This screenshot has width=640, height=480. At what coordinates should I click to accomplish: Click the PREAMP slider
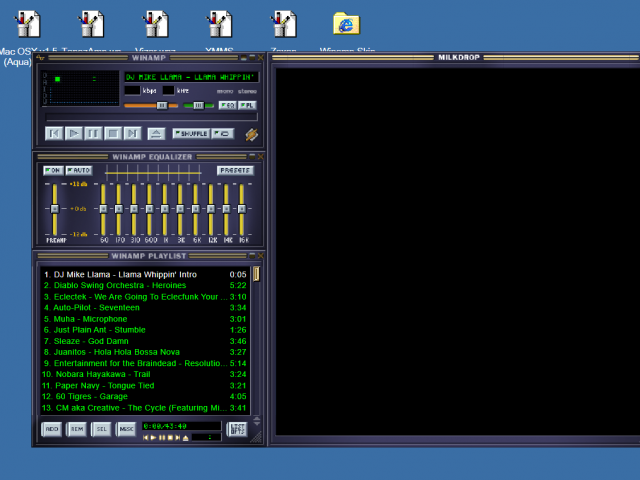(55, 209)
